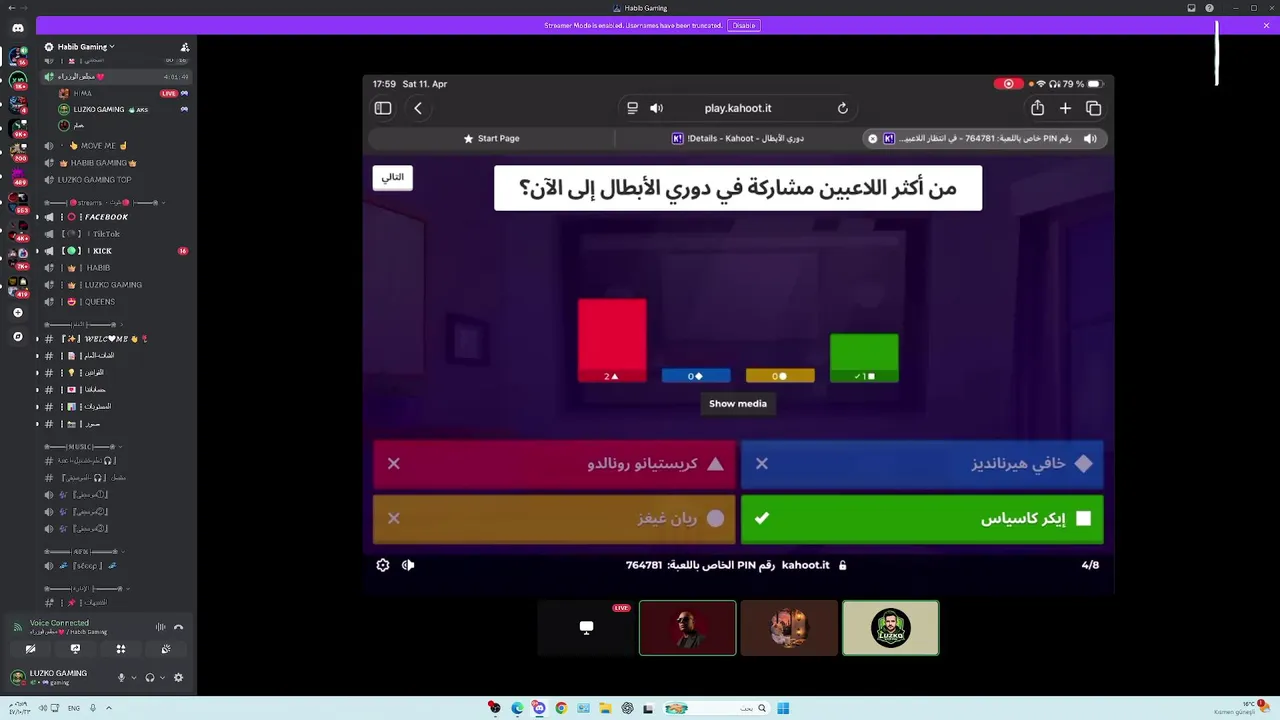
Task: Open microphone input options arrow
Action: [134, 678]
